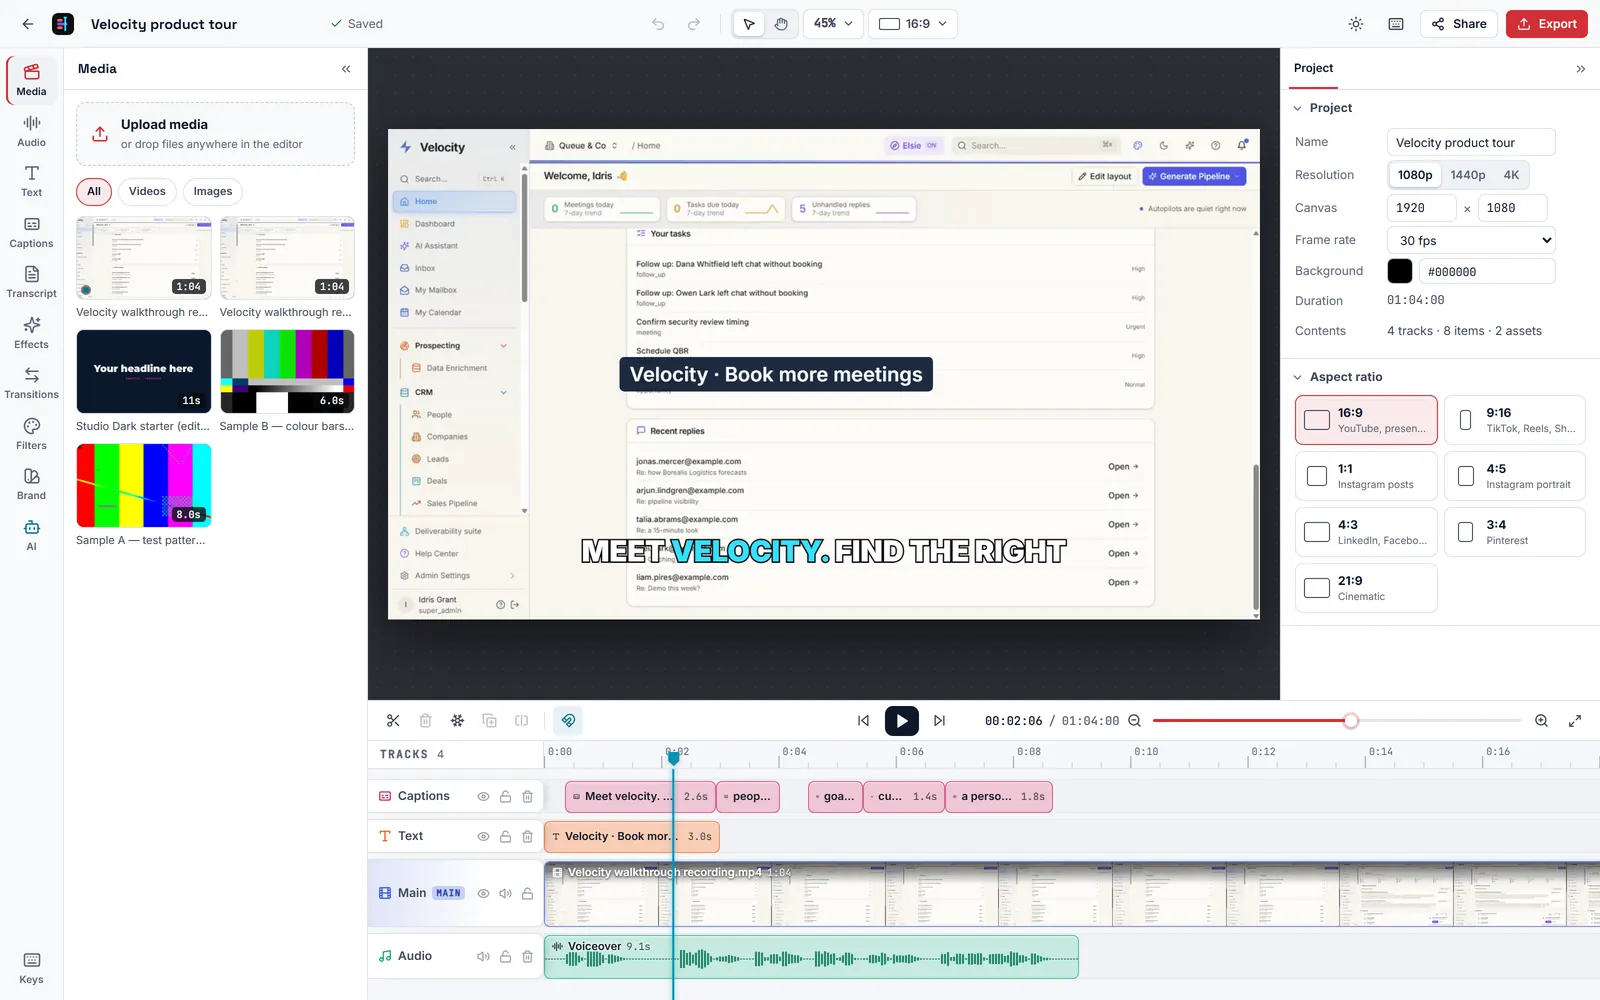Select the pointer selection tool
1600x1000 pixels.
tap(749, 24)
